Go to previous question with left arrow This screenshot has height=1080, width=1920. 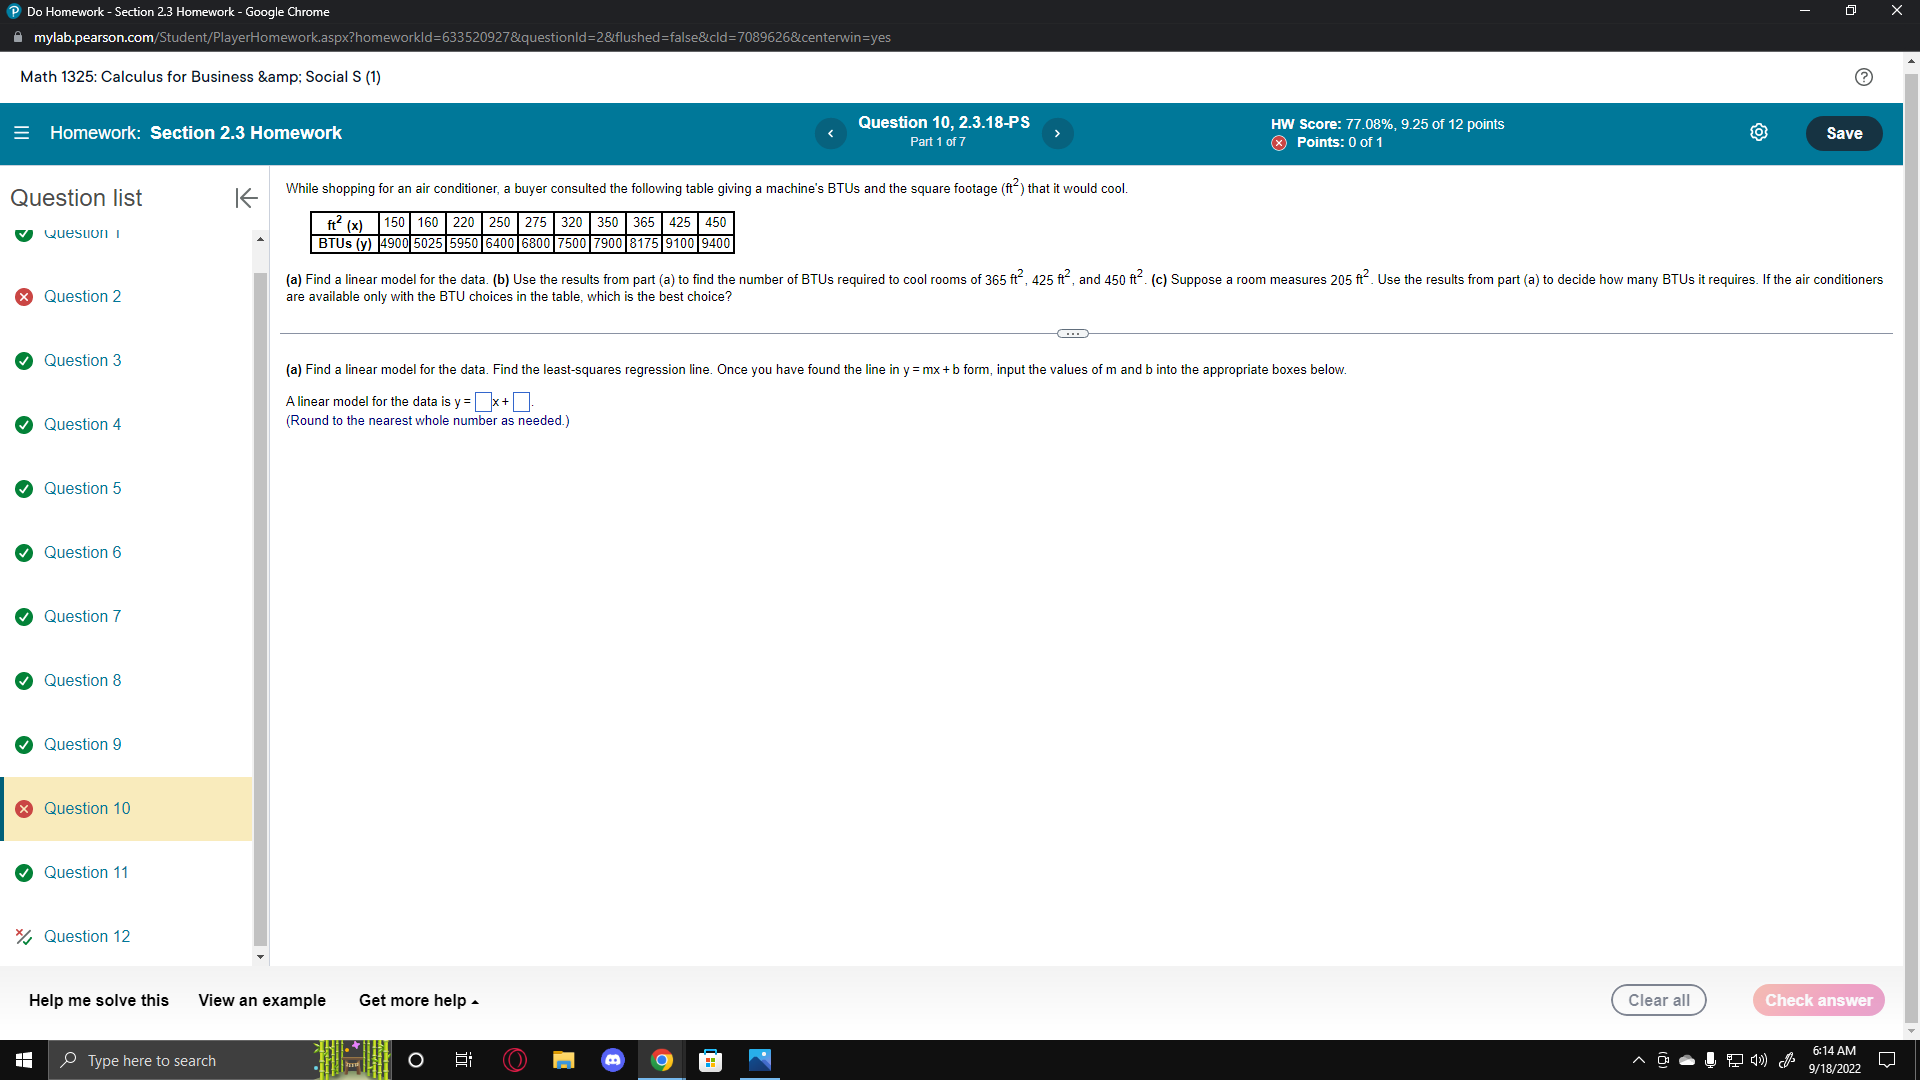830,133
